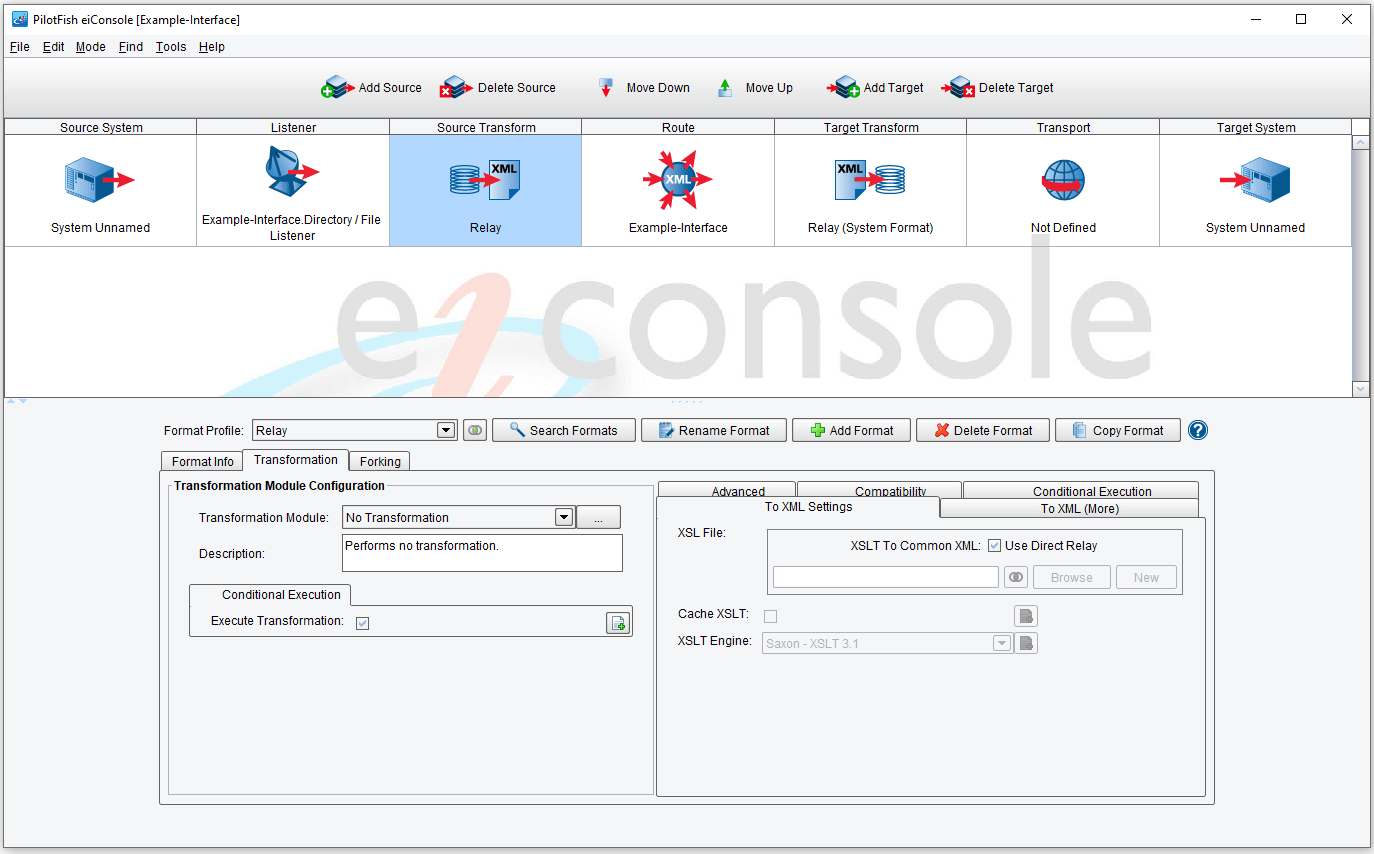Click the Browse button
Viewport: 1374px width, 854px height.
pyautogui.click(x=1072, y=577)
